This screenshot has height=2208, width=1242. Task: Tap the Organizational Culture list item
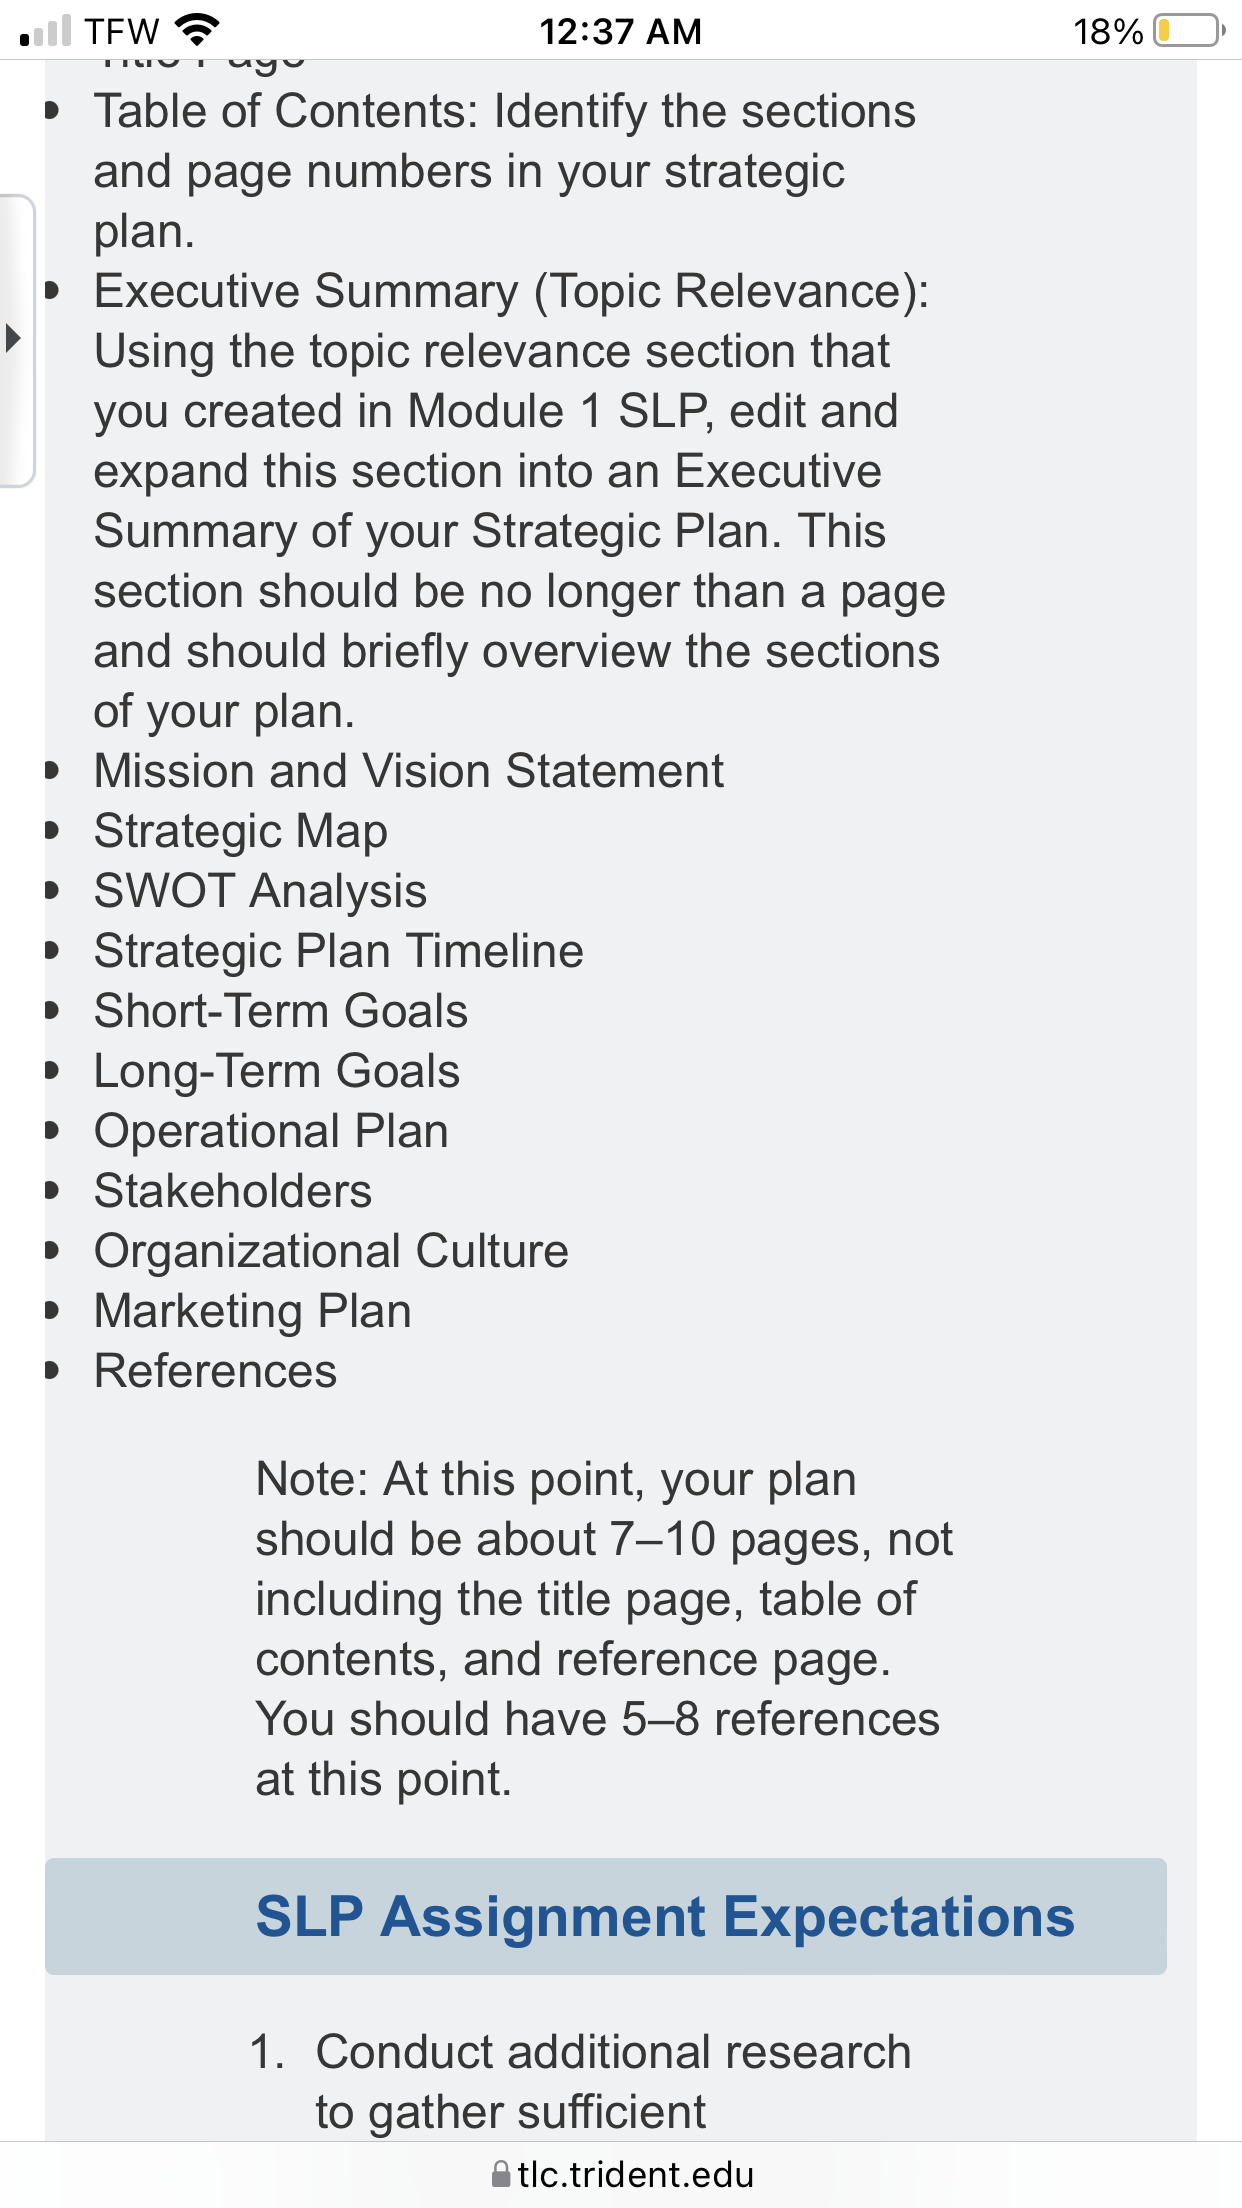click(x=331, y=1251)
